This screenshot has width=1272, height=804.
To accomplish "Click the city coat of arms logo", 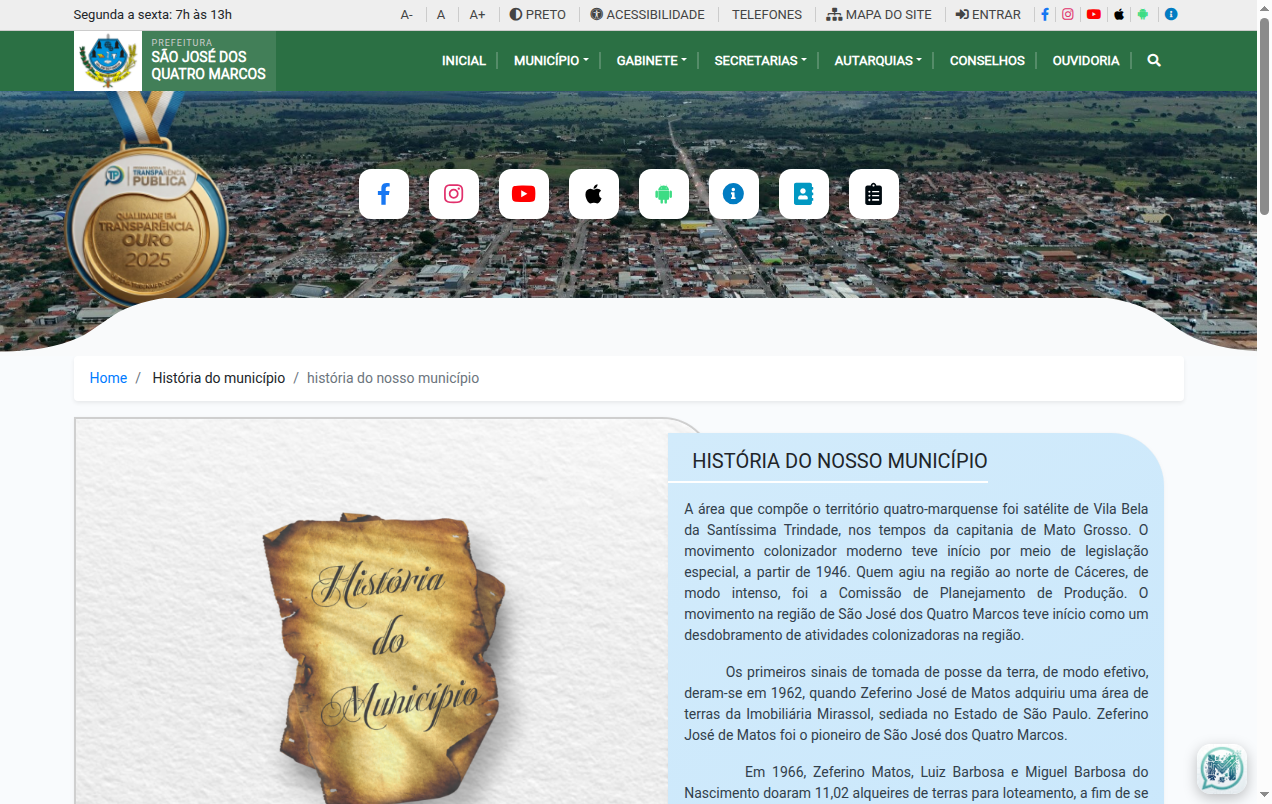I will coord(108,61).
